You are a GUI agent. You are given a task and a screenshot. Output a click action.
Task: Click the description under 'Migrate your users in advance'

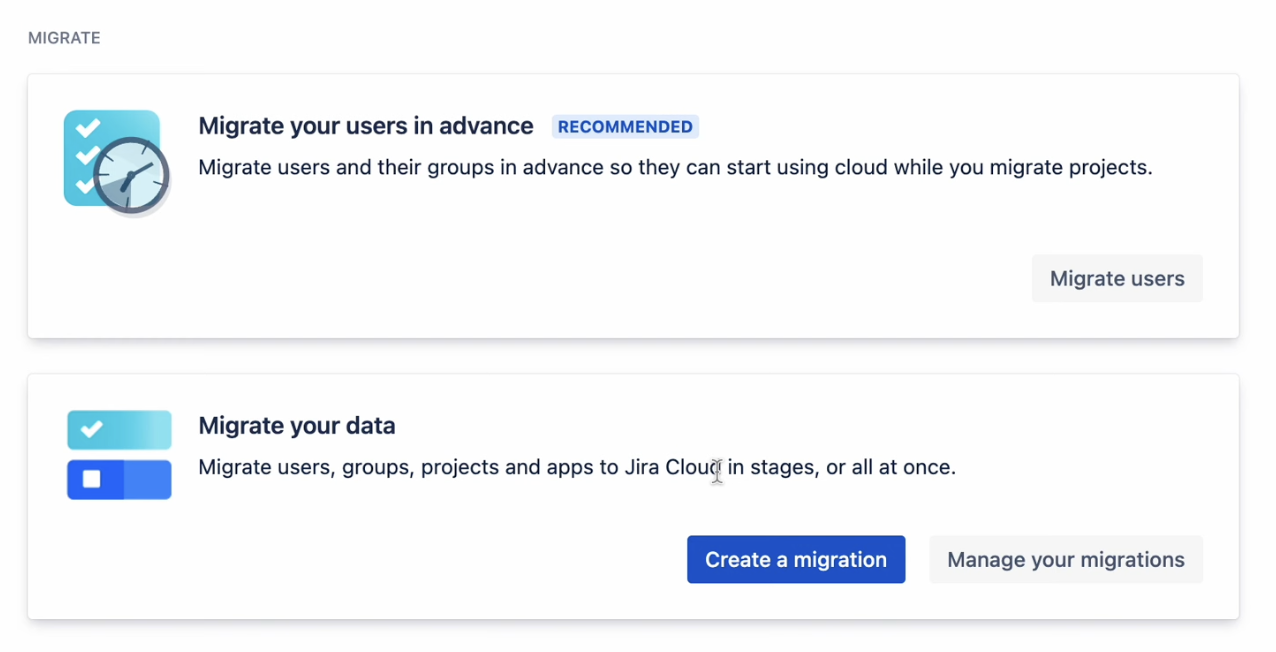point(675,167)
